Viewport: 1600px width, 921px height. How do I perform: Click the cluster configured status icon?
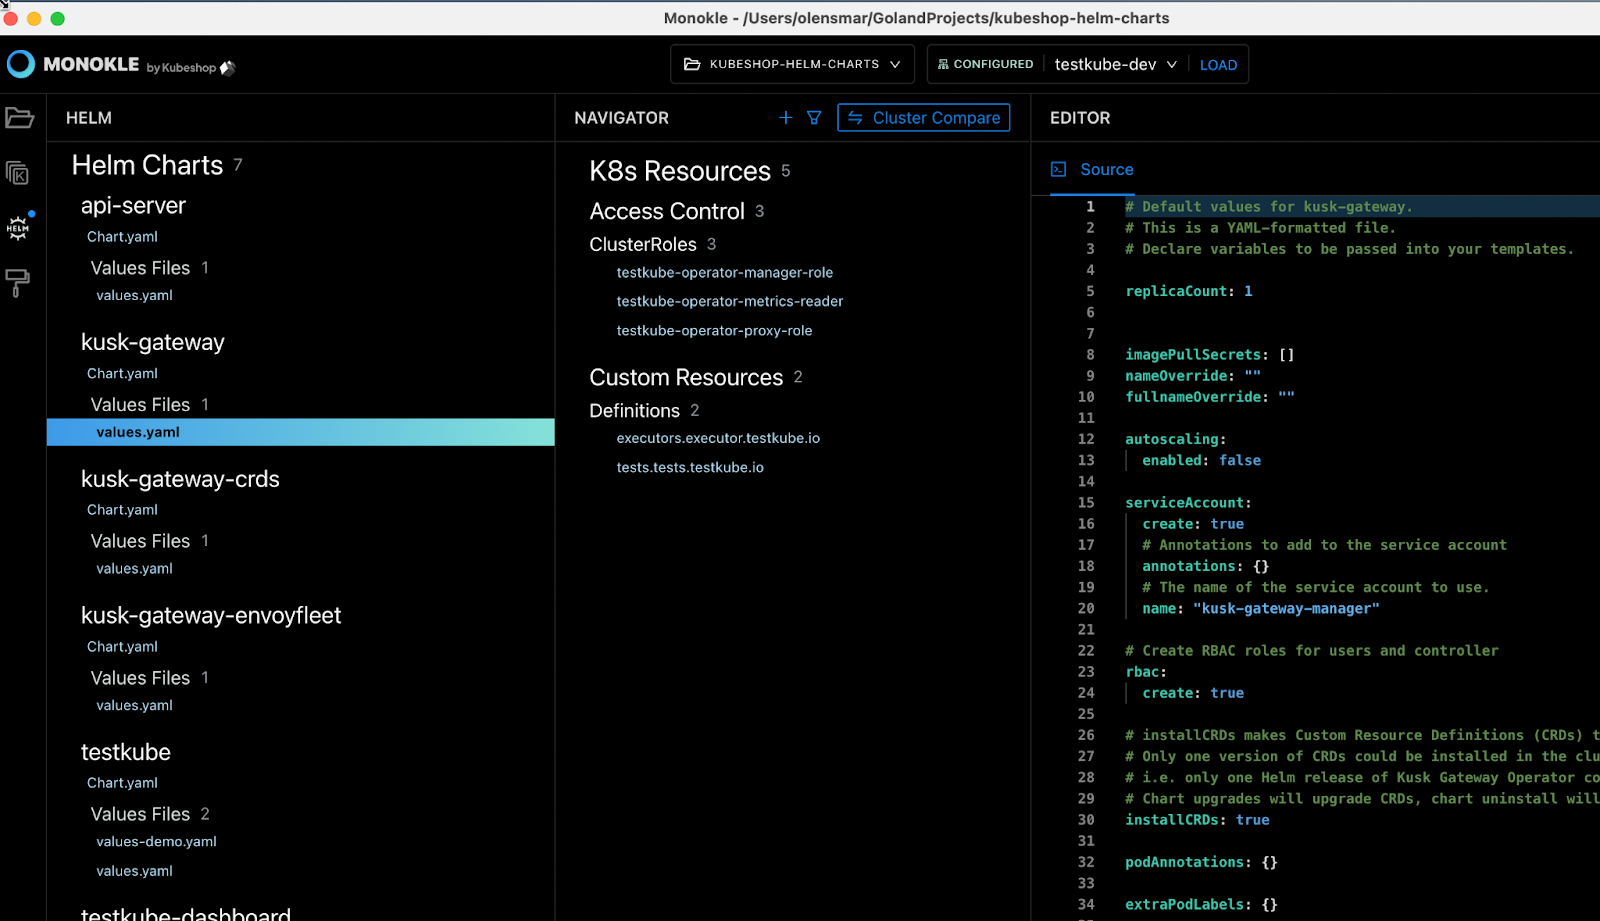[942, 64]
